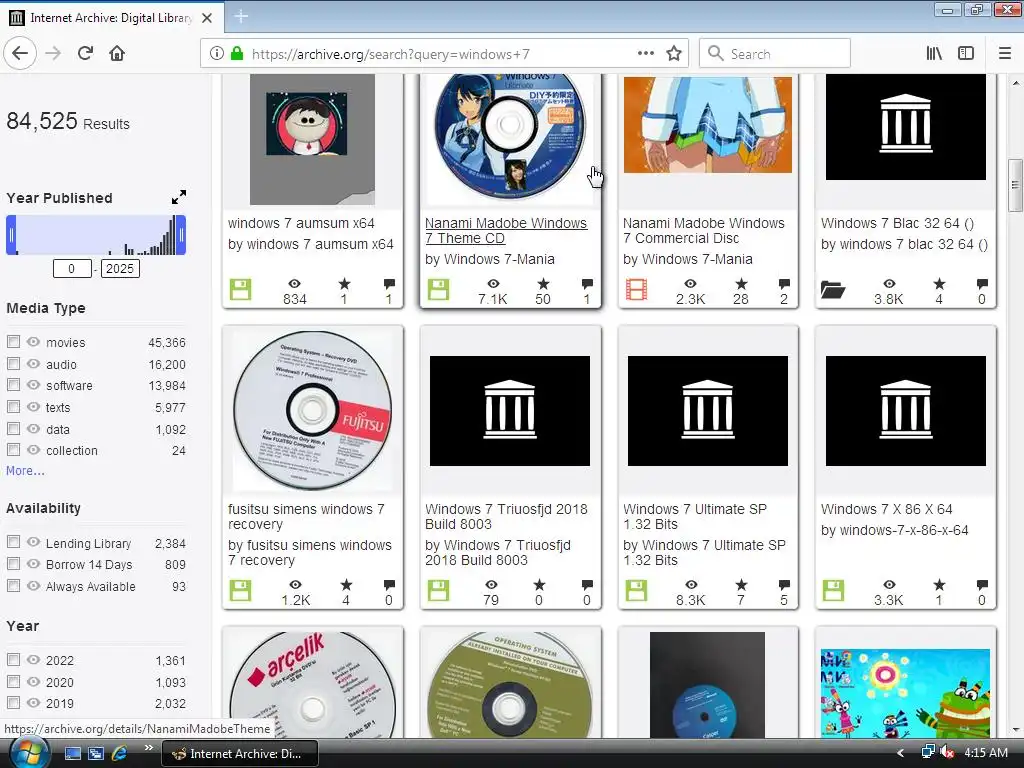Click the muted volume tray icon

(x=946, y=753)
